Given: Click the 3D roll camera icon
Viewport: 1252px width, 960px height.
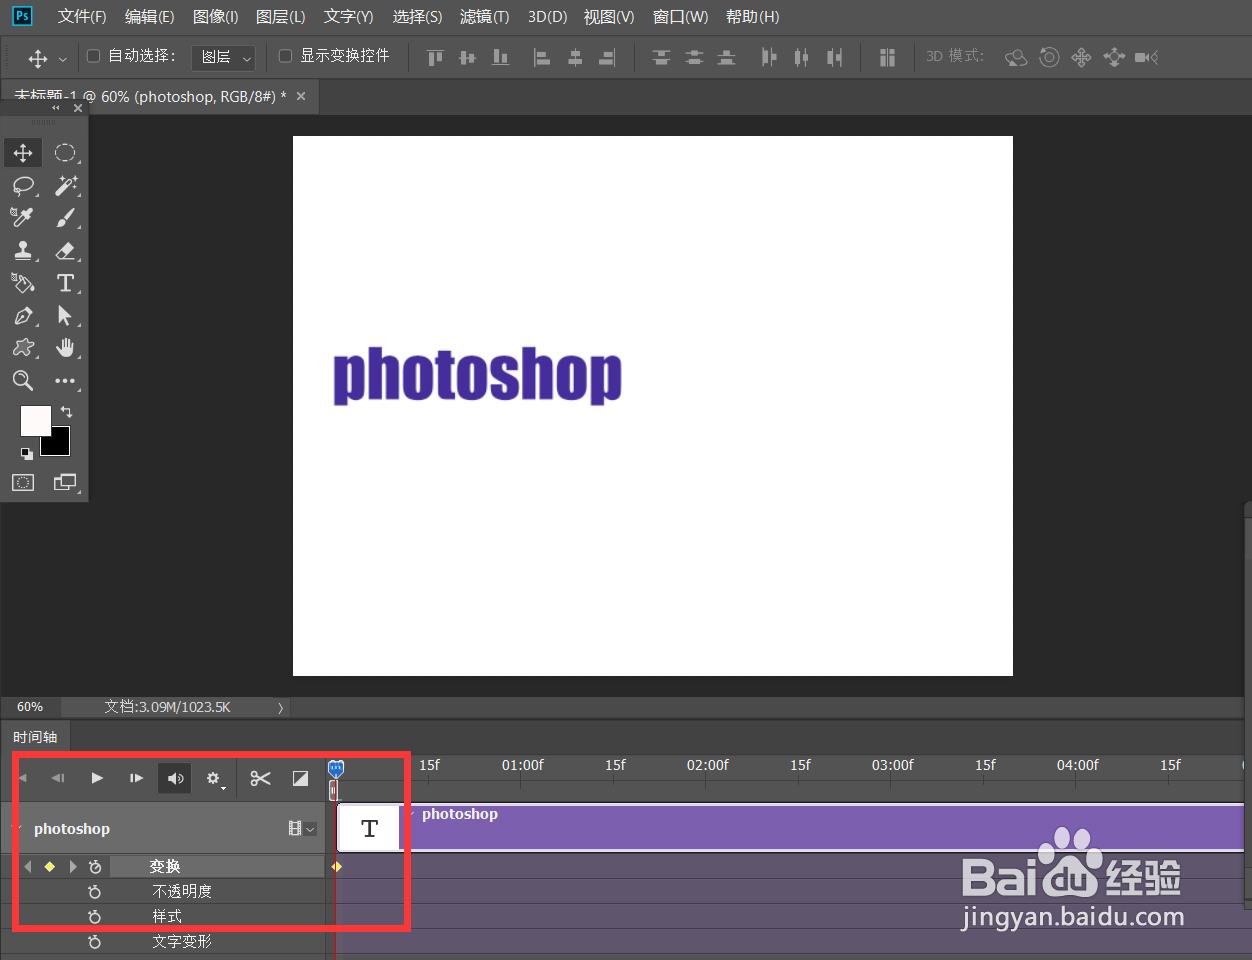Looking at the screenshot, I should [x=1049, y=57].
